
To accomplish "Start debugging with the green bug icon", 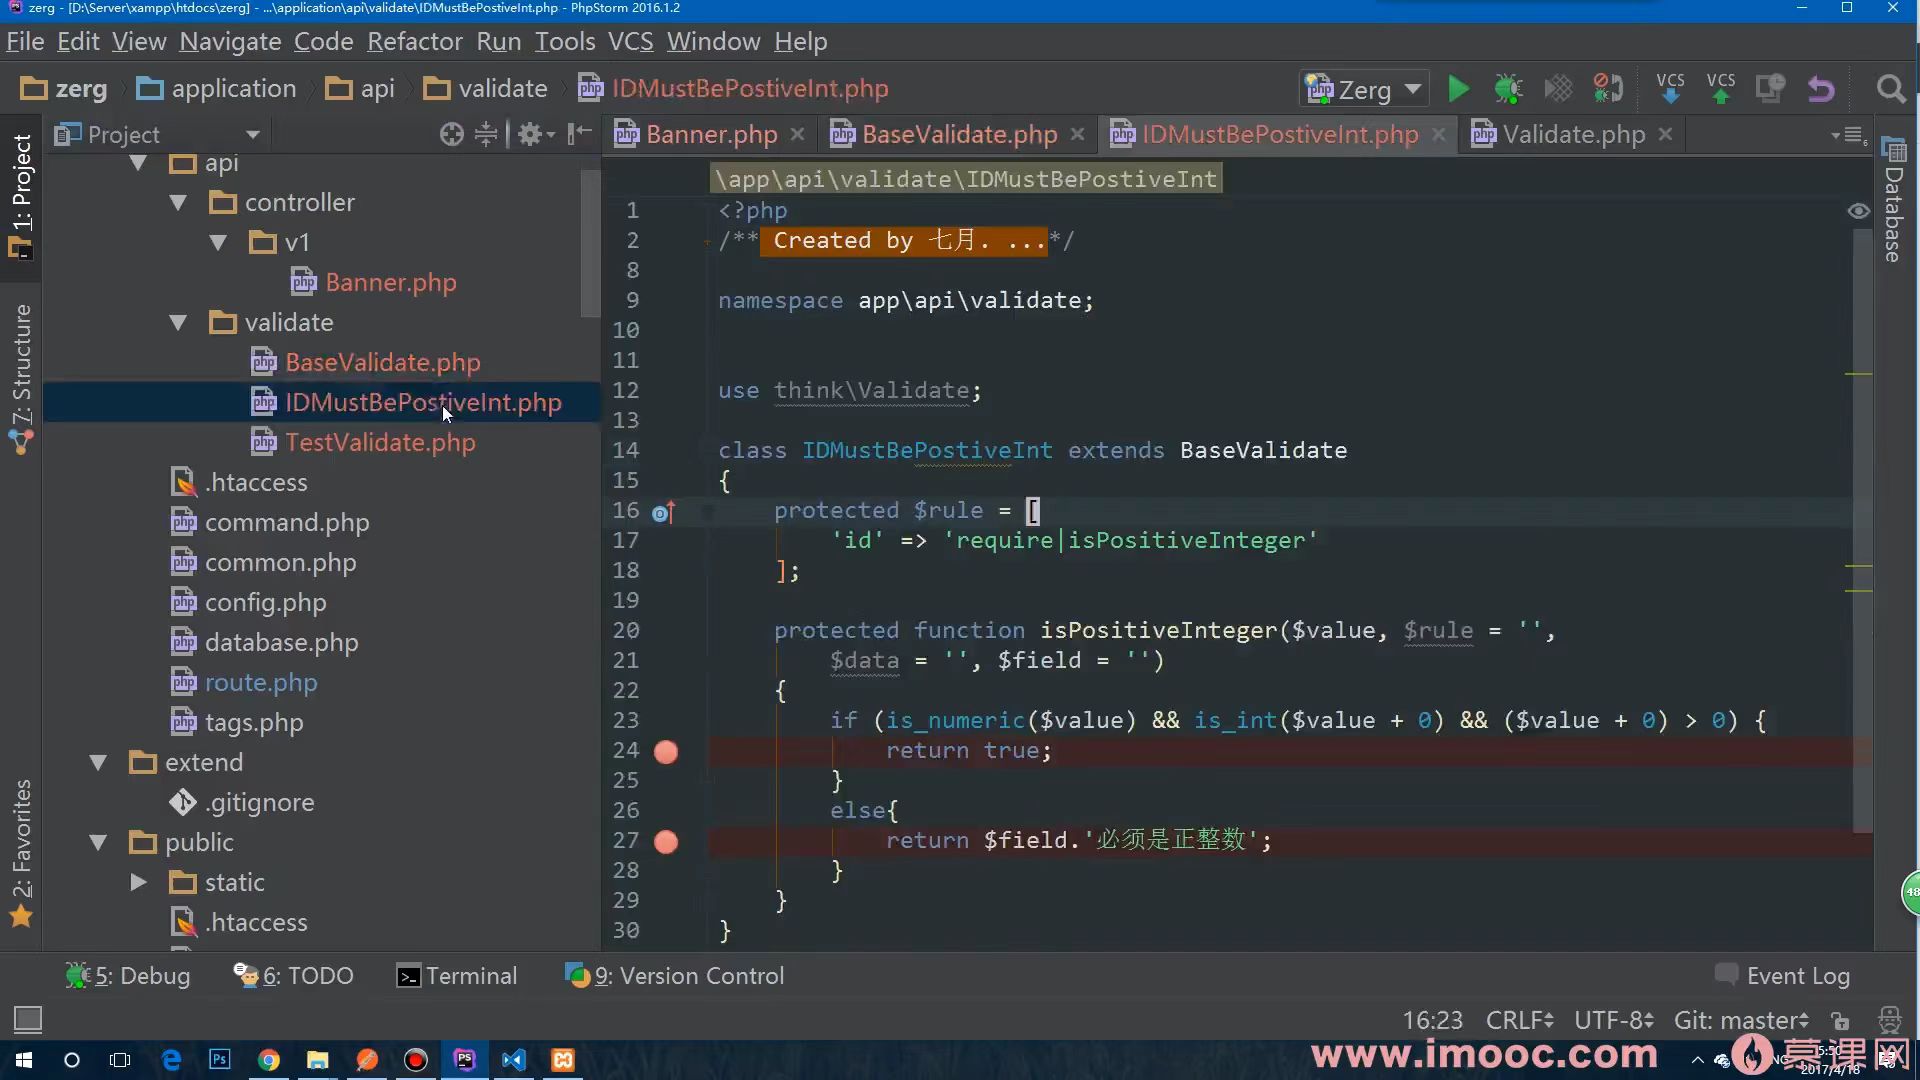I will tap(1508, 89).
